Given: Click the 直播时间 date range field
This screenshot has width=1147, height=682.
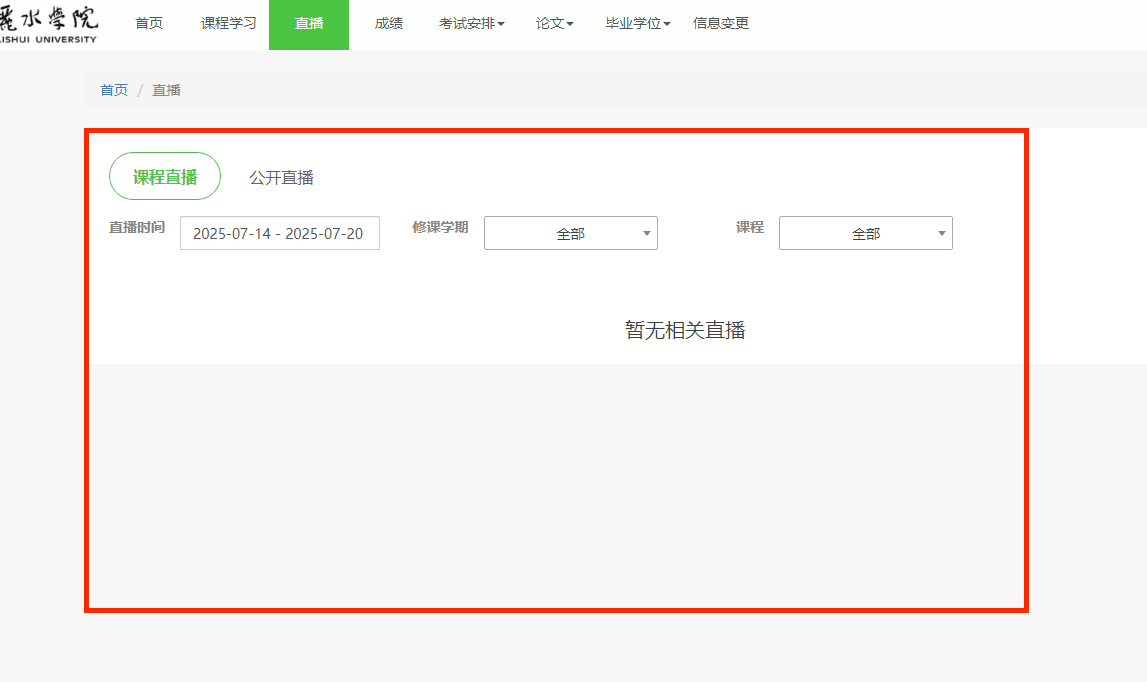Looking at the screenshot, I should click(279, 234).
